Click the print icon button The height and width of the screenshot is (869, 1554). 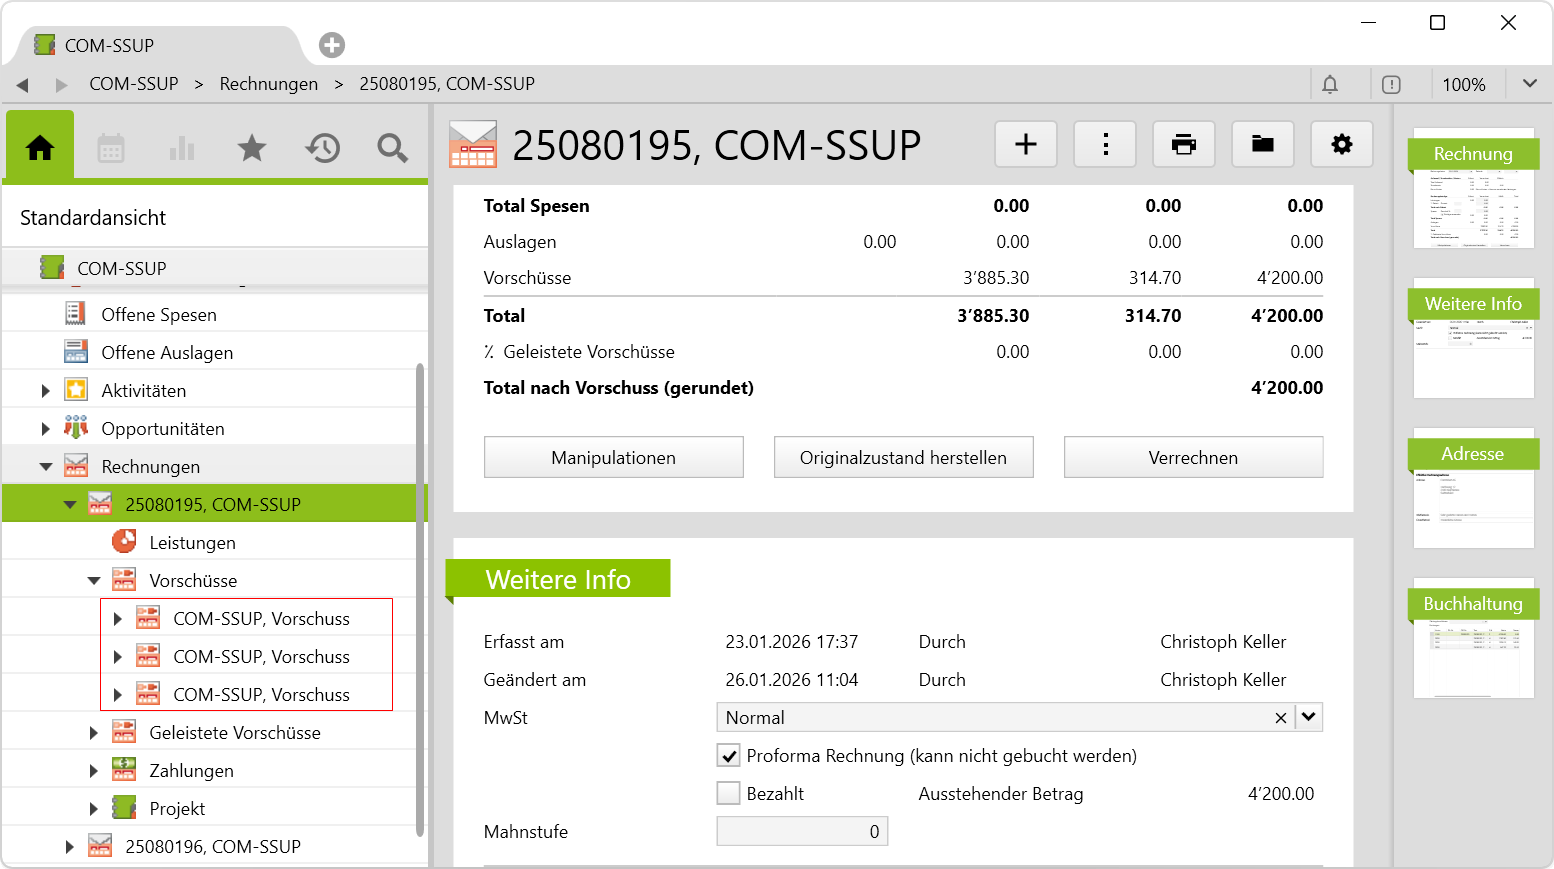pos(1183,145)
